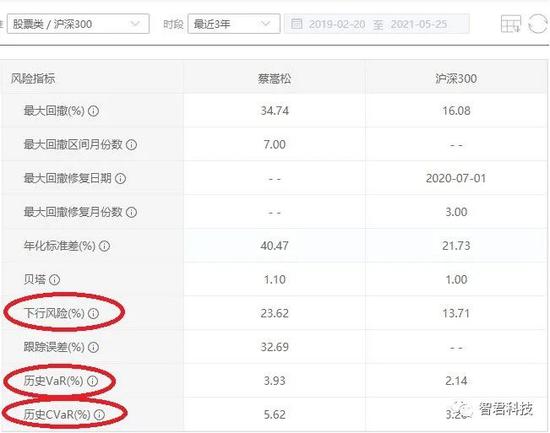Click the value 21.73 in 年化标准差 row
This screenshot has height=433, width=550.
[456, 246]
